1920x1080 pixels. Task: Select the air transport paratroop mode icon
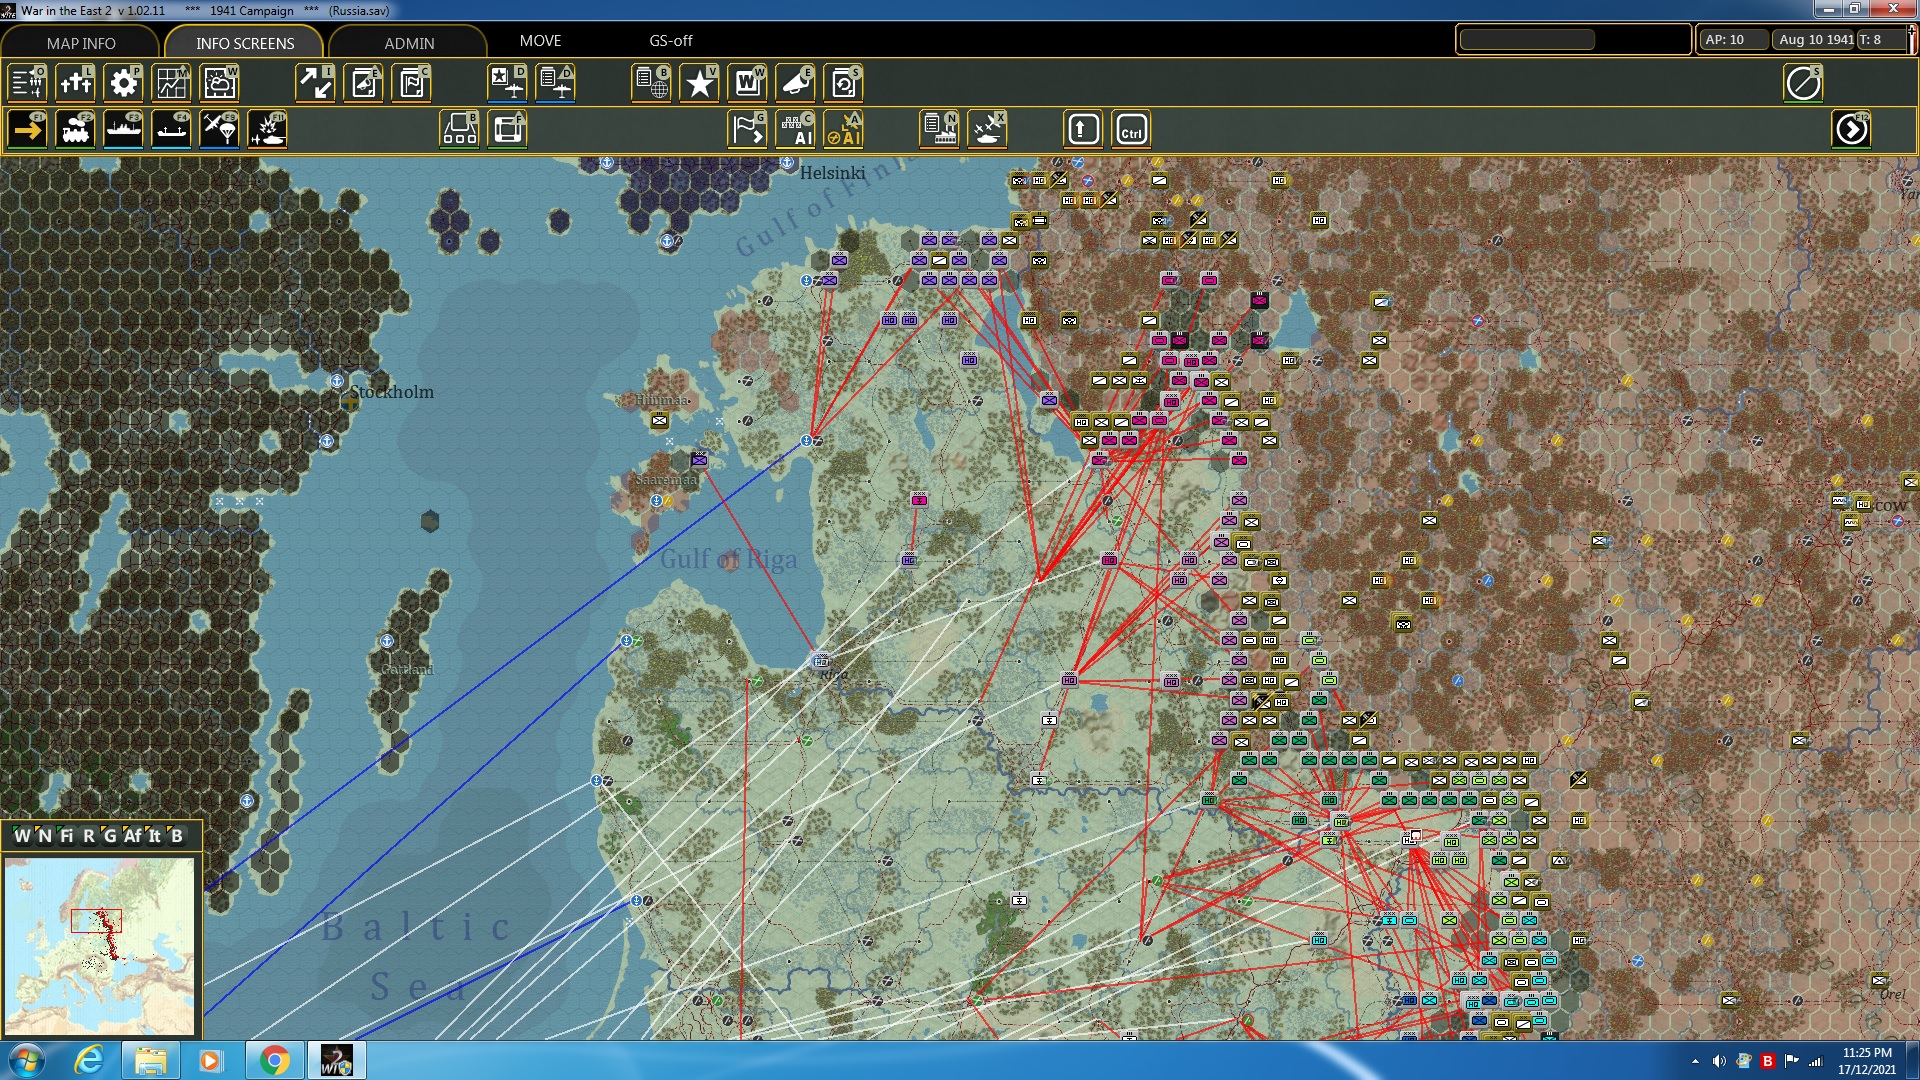pos(219,130)
